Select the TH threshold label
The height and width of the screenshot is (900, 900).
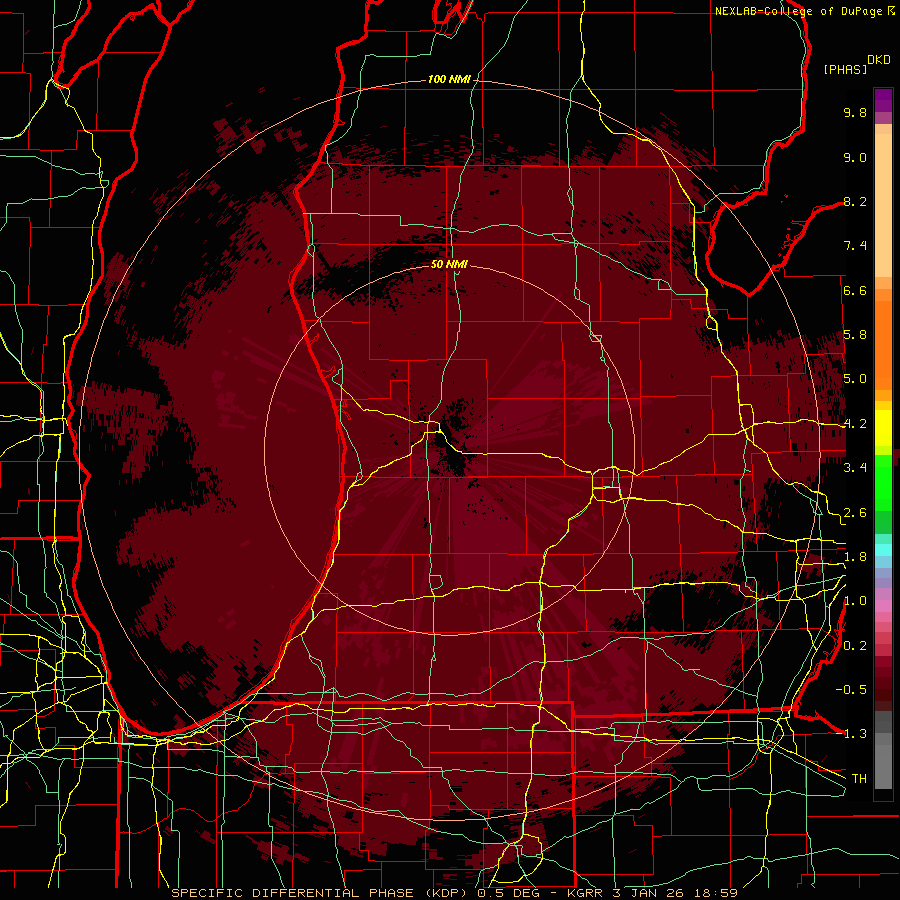(x=859, y=779)
